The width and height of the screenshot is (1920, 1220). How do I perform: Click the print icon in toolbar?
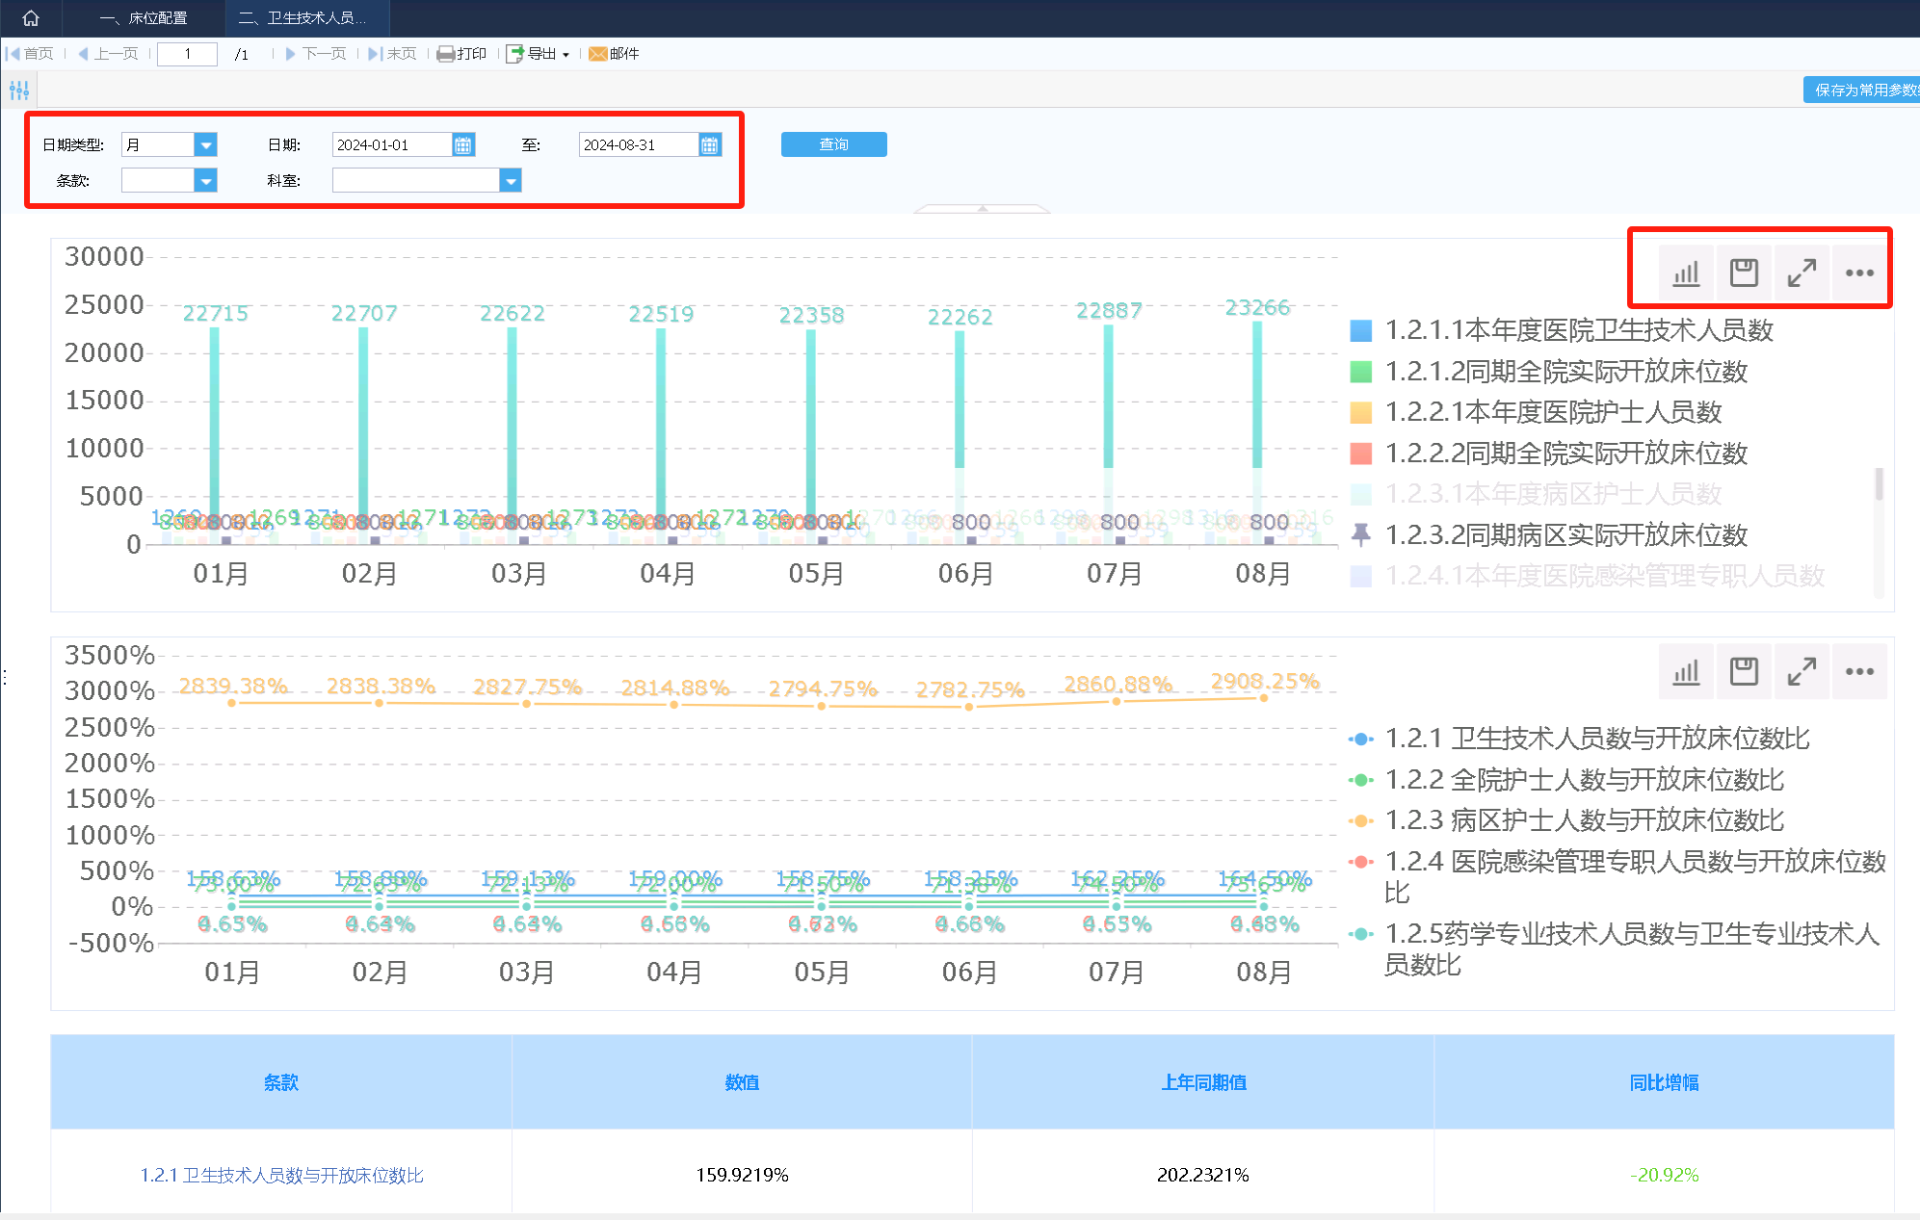[x=447, y=54]
